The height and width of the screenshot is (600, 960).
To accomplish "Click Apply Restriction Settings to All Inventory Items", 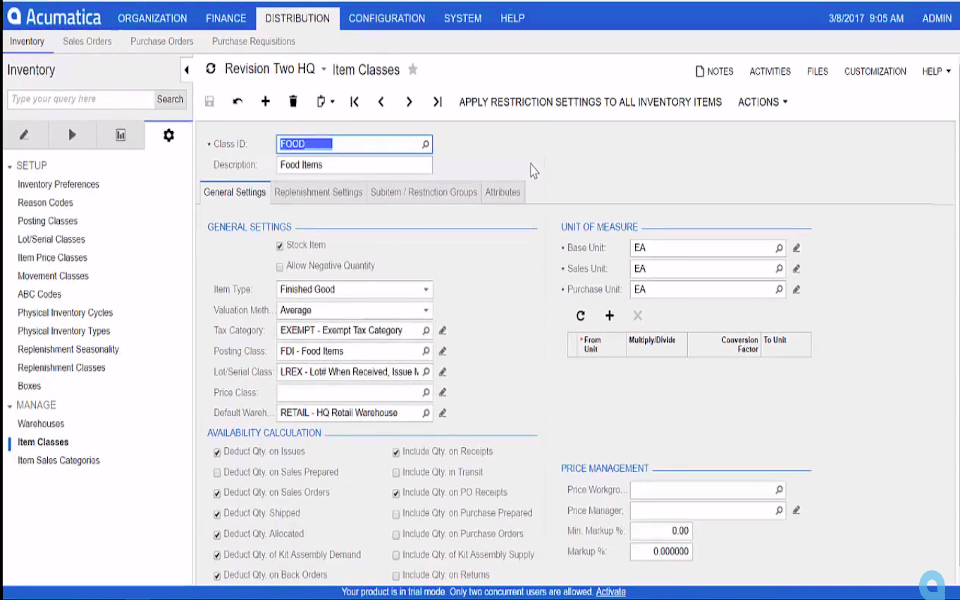I will tap(590, 102).
